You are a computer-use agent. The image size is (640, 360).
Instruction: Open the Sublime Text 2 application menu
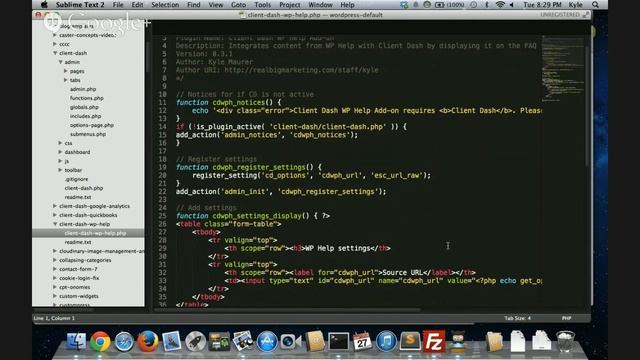click(80, 5)
